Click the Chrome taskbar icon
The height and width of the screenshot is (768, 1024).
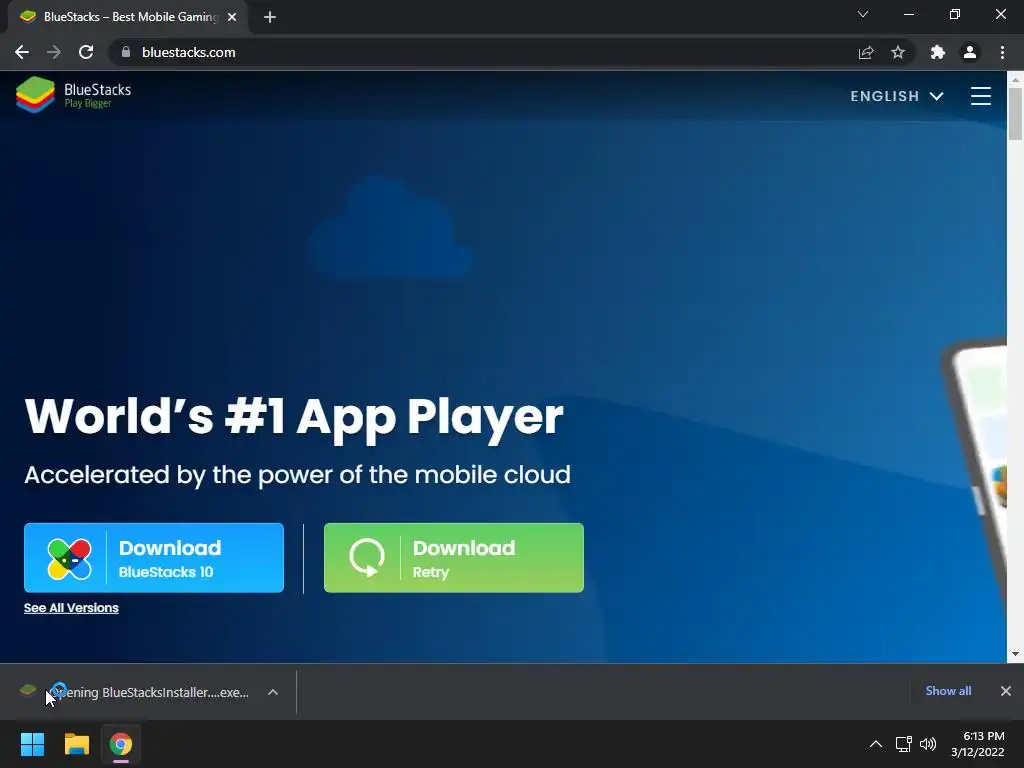[x=121, y=744]
